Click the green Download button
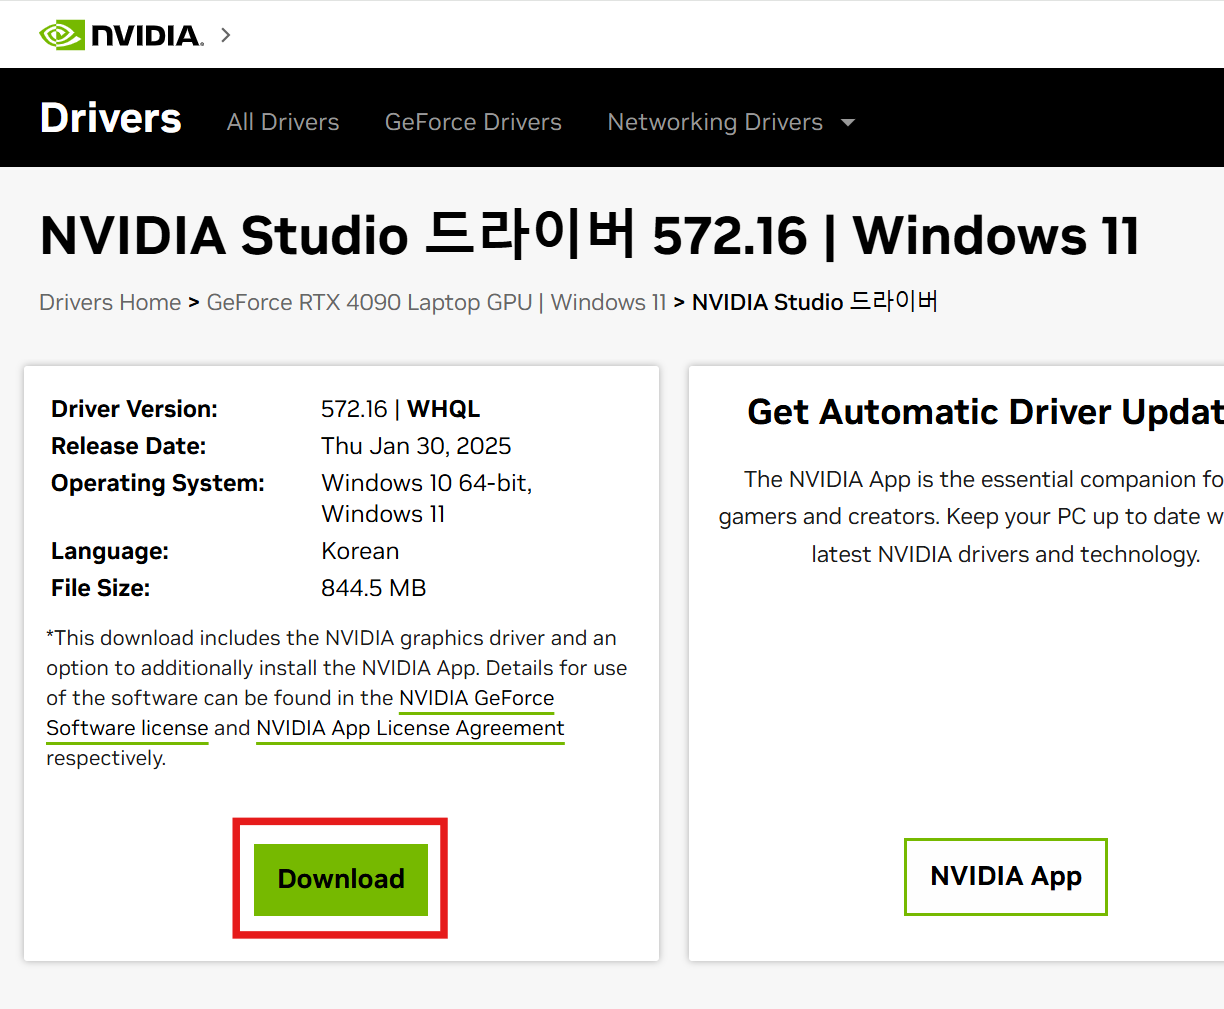Viewport: 1224px width, 1009px height. pos(341,879)
